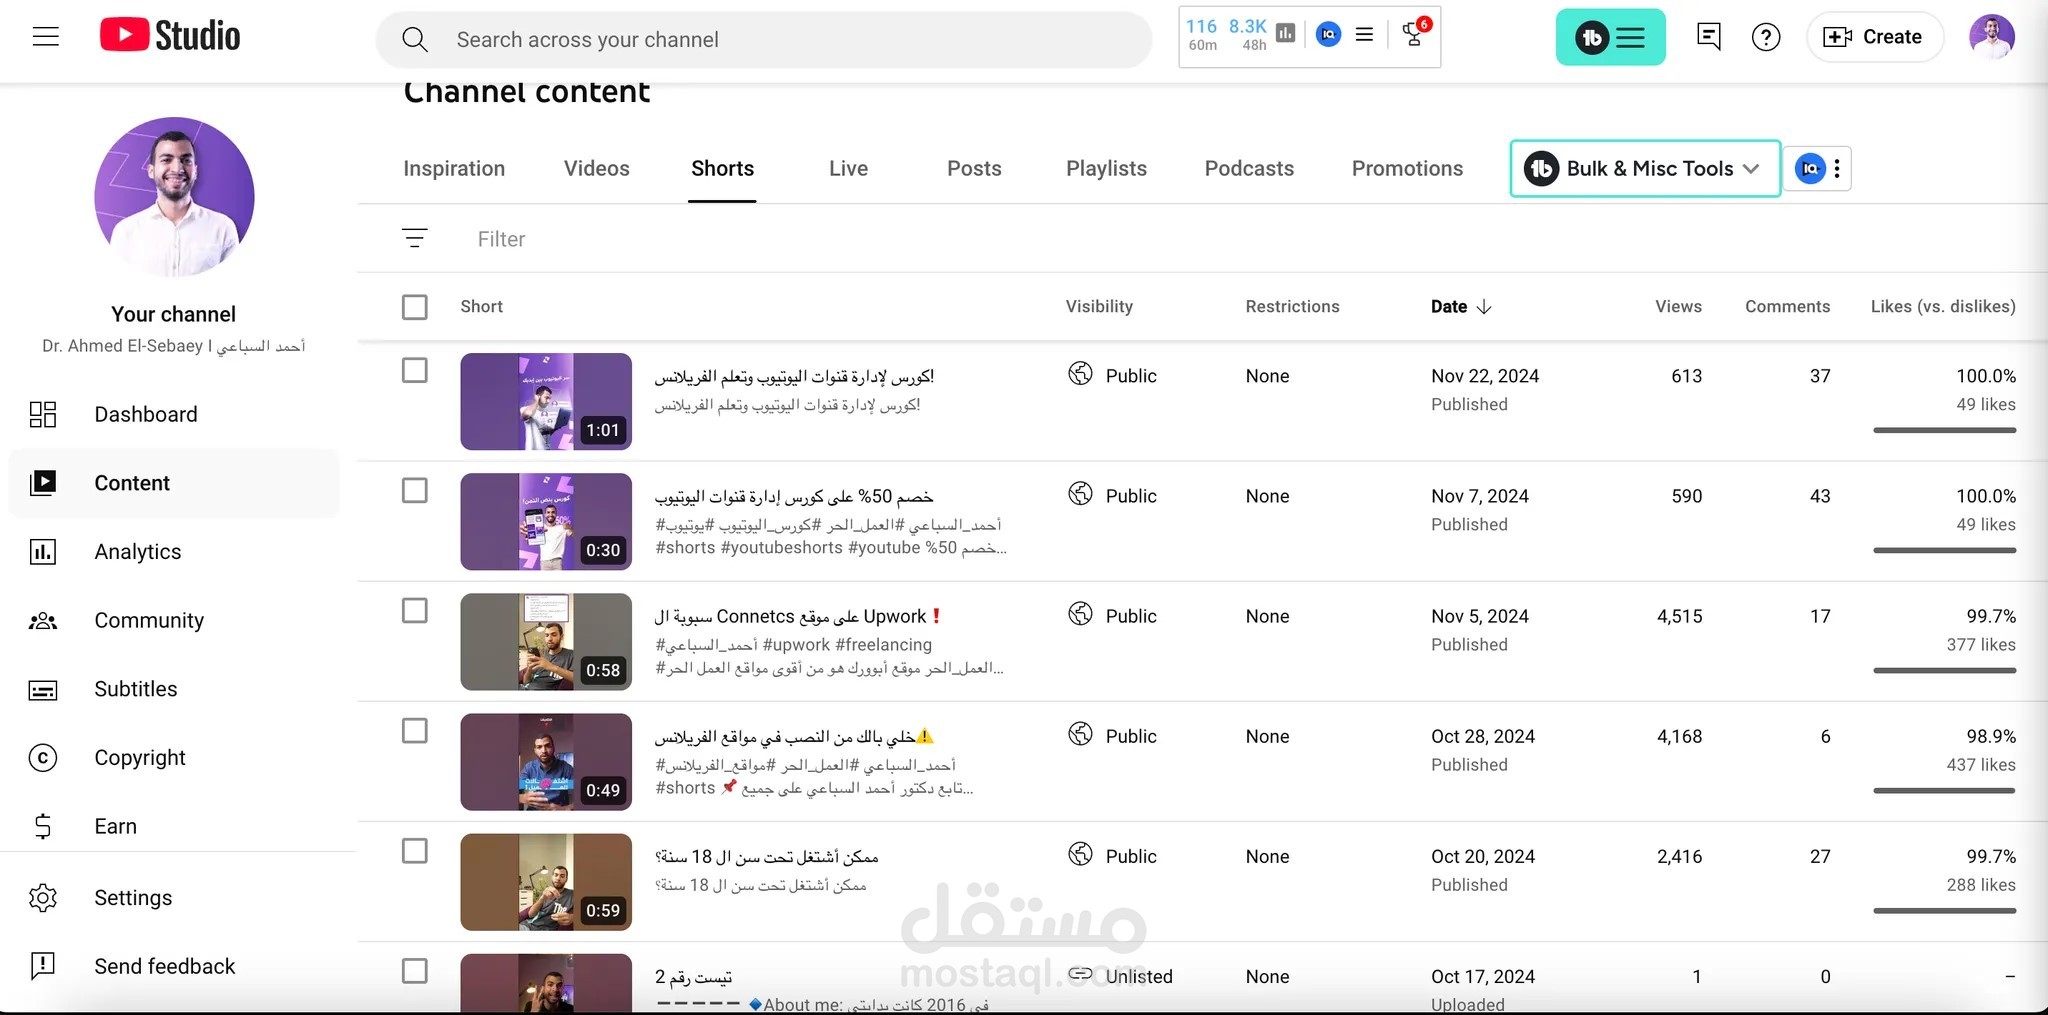Viewport: 2048px width, 1015px height.
Task: Click the likes bar for the 437 likes short
Action: pyautogui.click(x=1944, y=790)
